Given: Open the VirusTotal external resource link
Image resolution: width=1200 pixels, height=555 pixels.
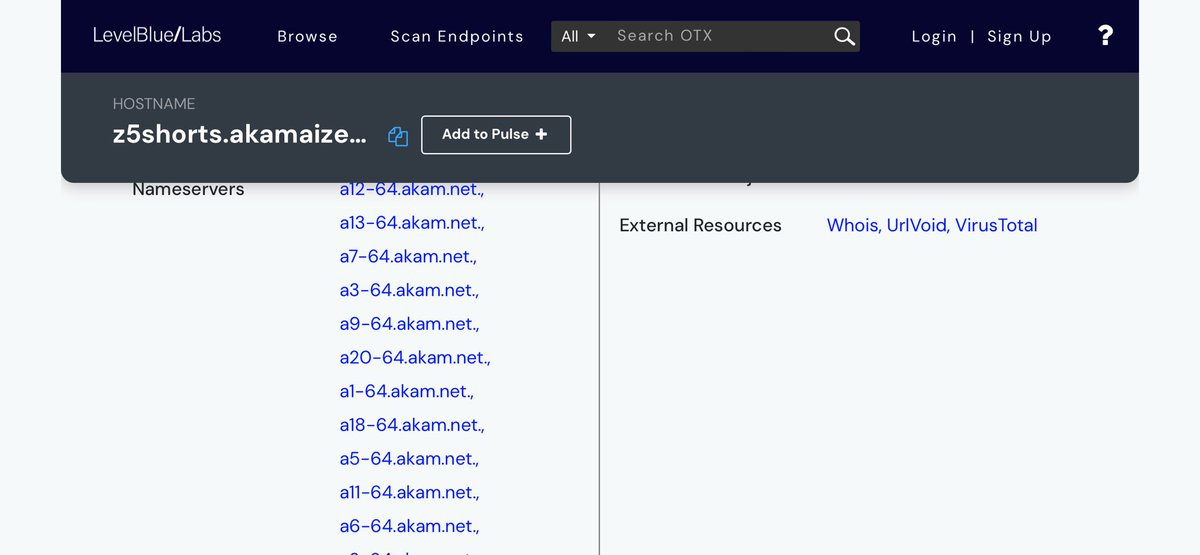Looking at the screenshot, I should (996, 225).
